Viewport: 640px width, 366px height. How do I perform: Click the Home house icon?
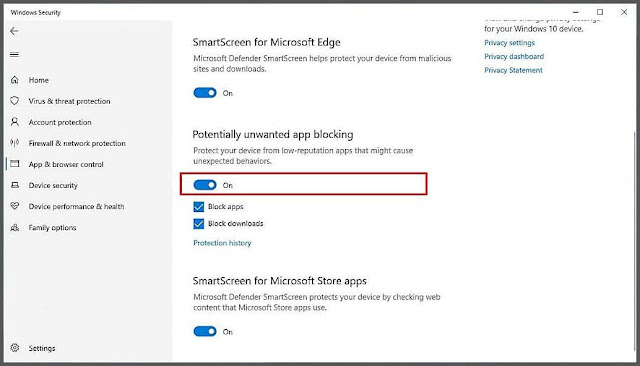point(15,80)
